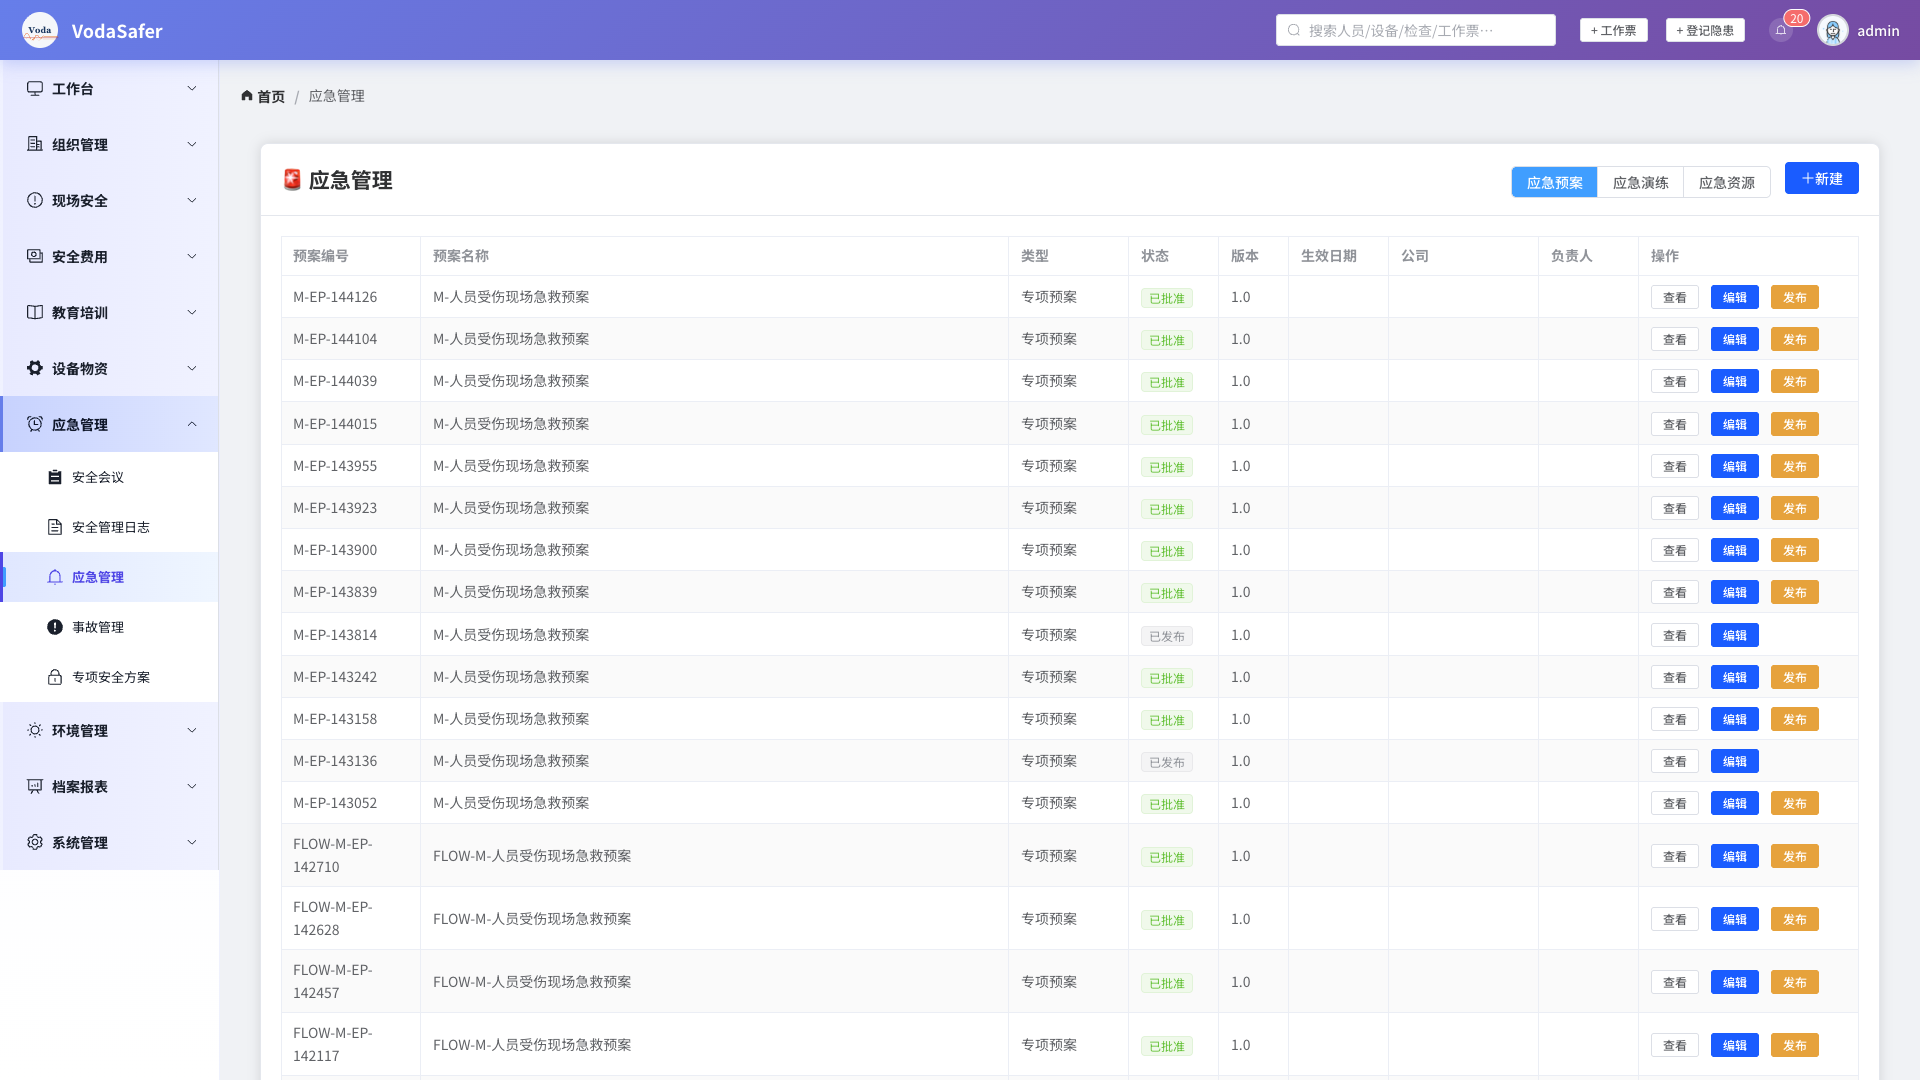Click the red alarm icon beside 应急管理 title
Image resolution: width=1920 pixels, height=1080 pixels.
292,180
